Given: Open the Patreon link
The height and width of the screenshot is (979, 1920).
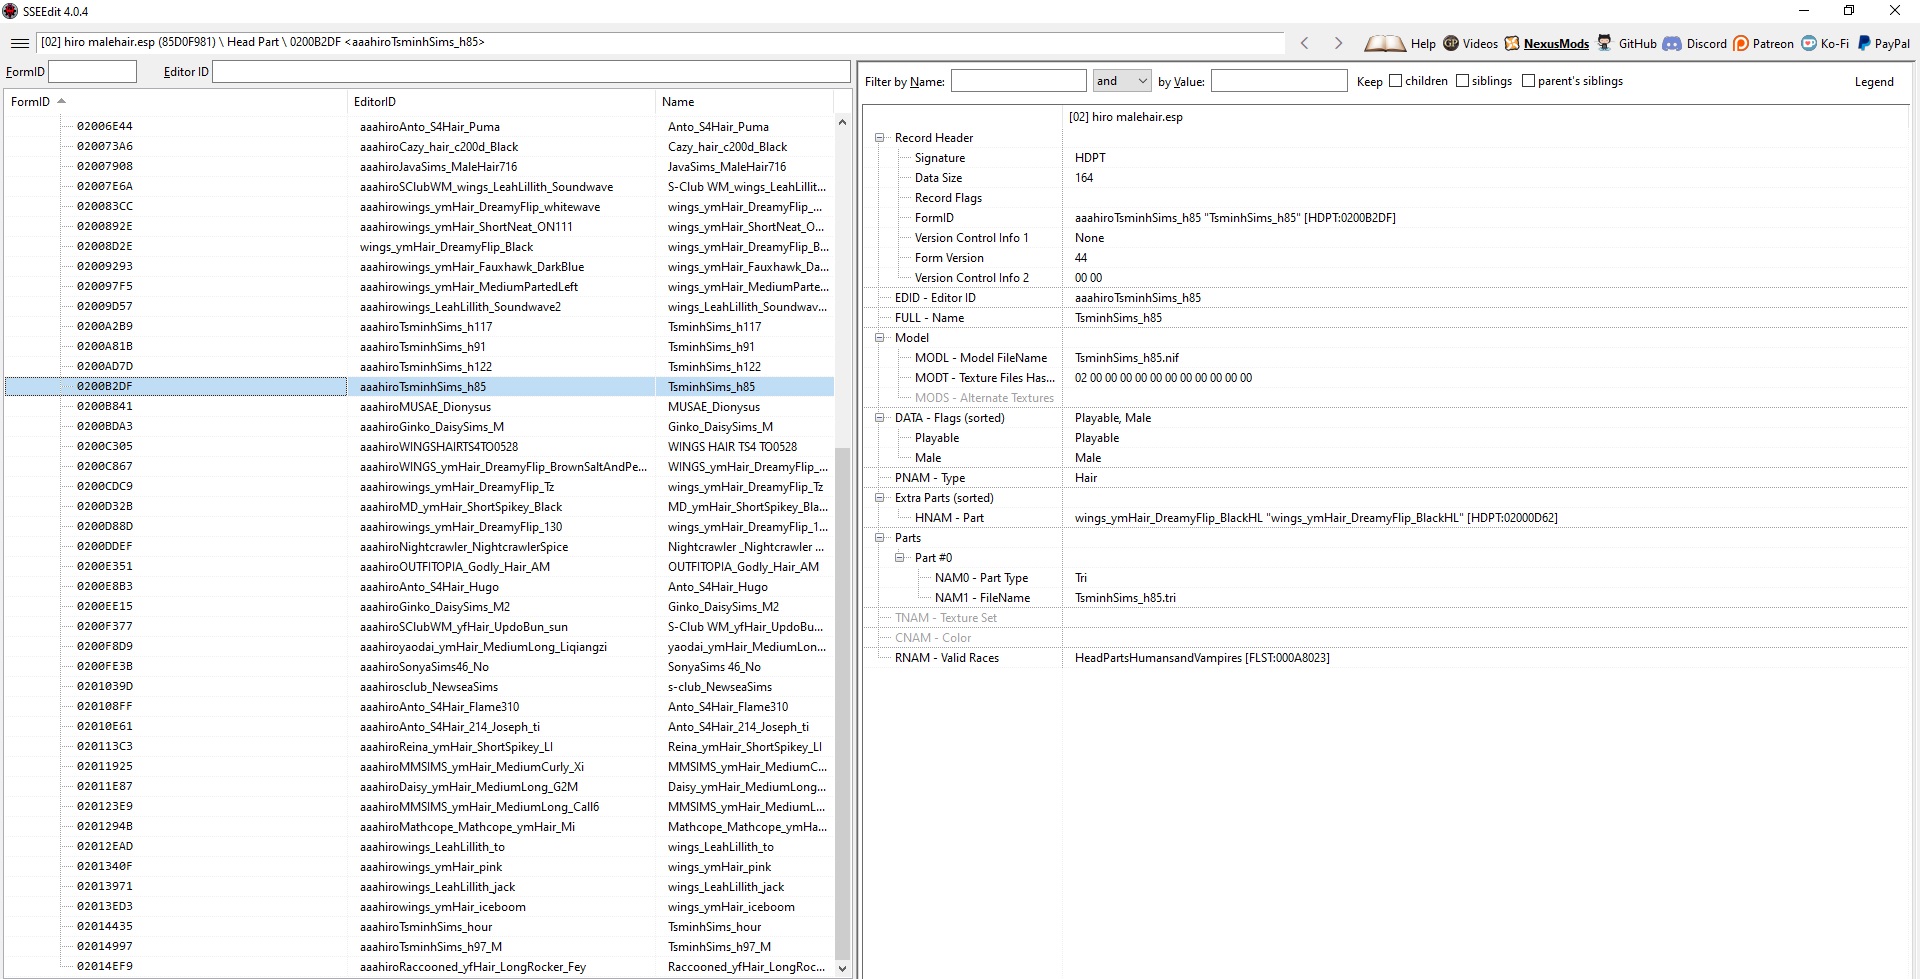Looking at the screenshot, I should pyautogui.click(x=1773, y=44).
